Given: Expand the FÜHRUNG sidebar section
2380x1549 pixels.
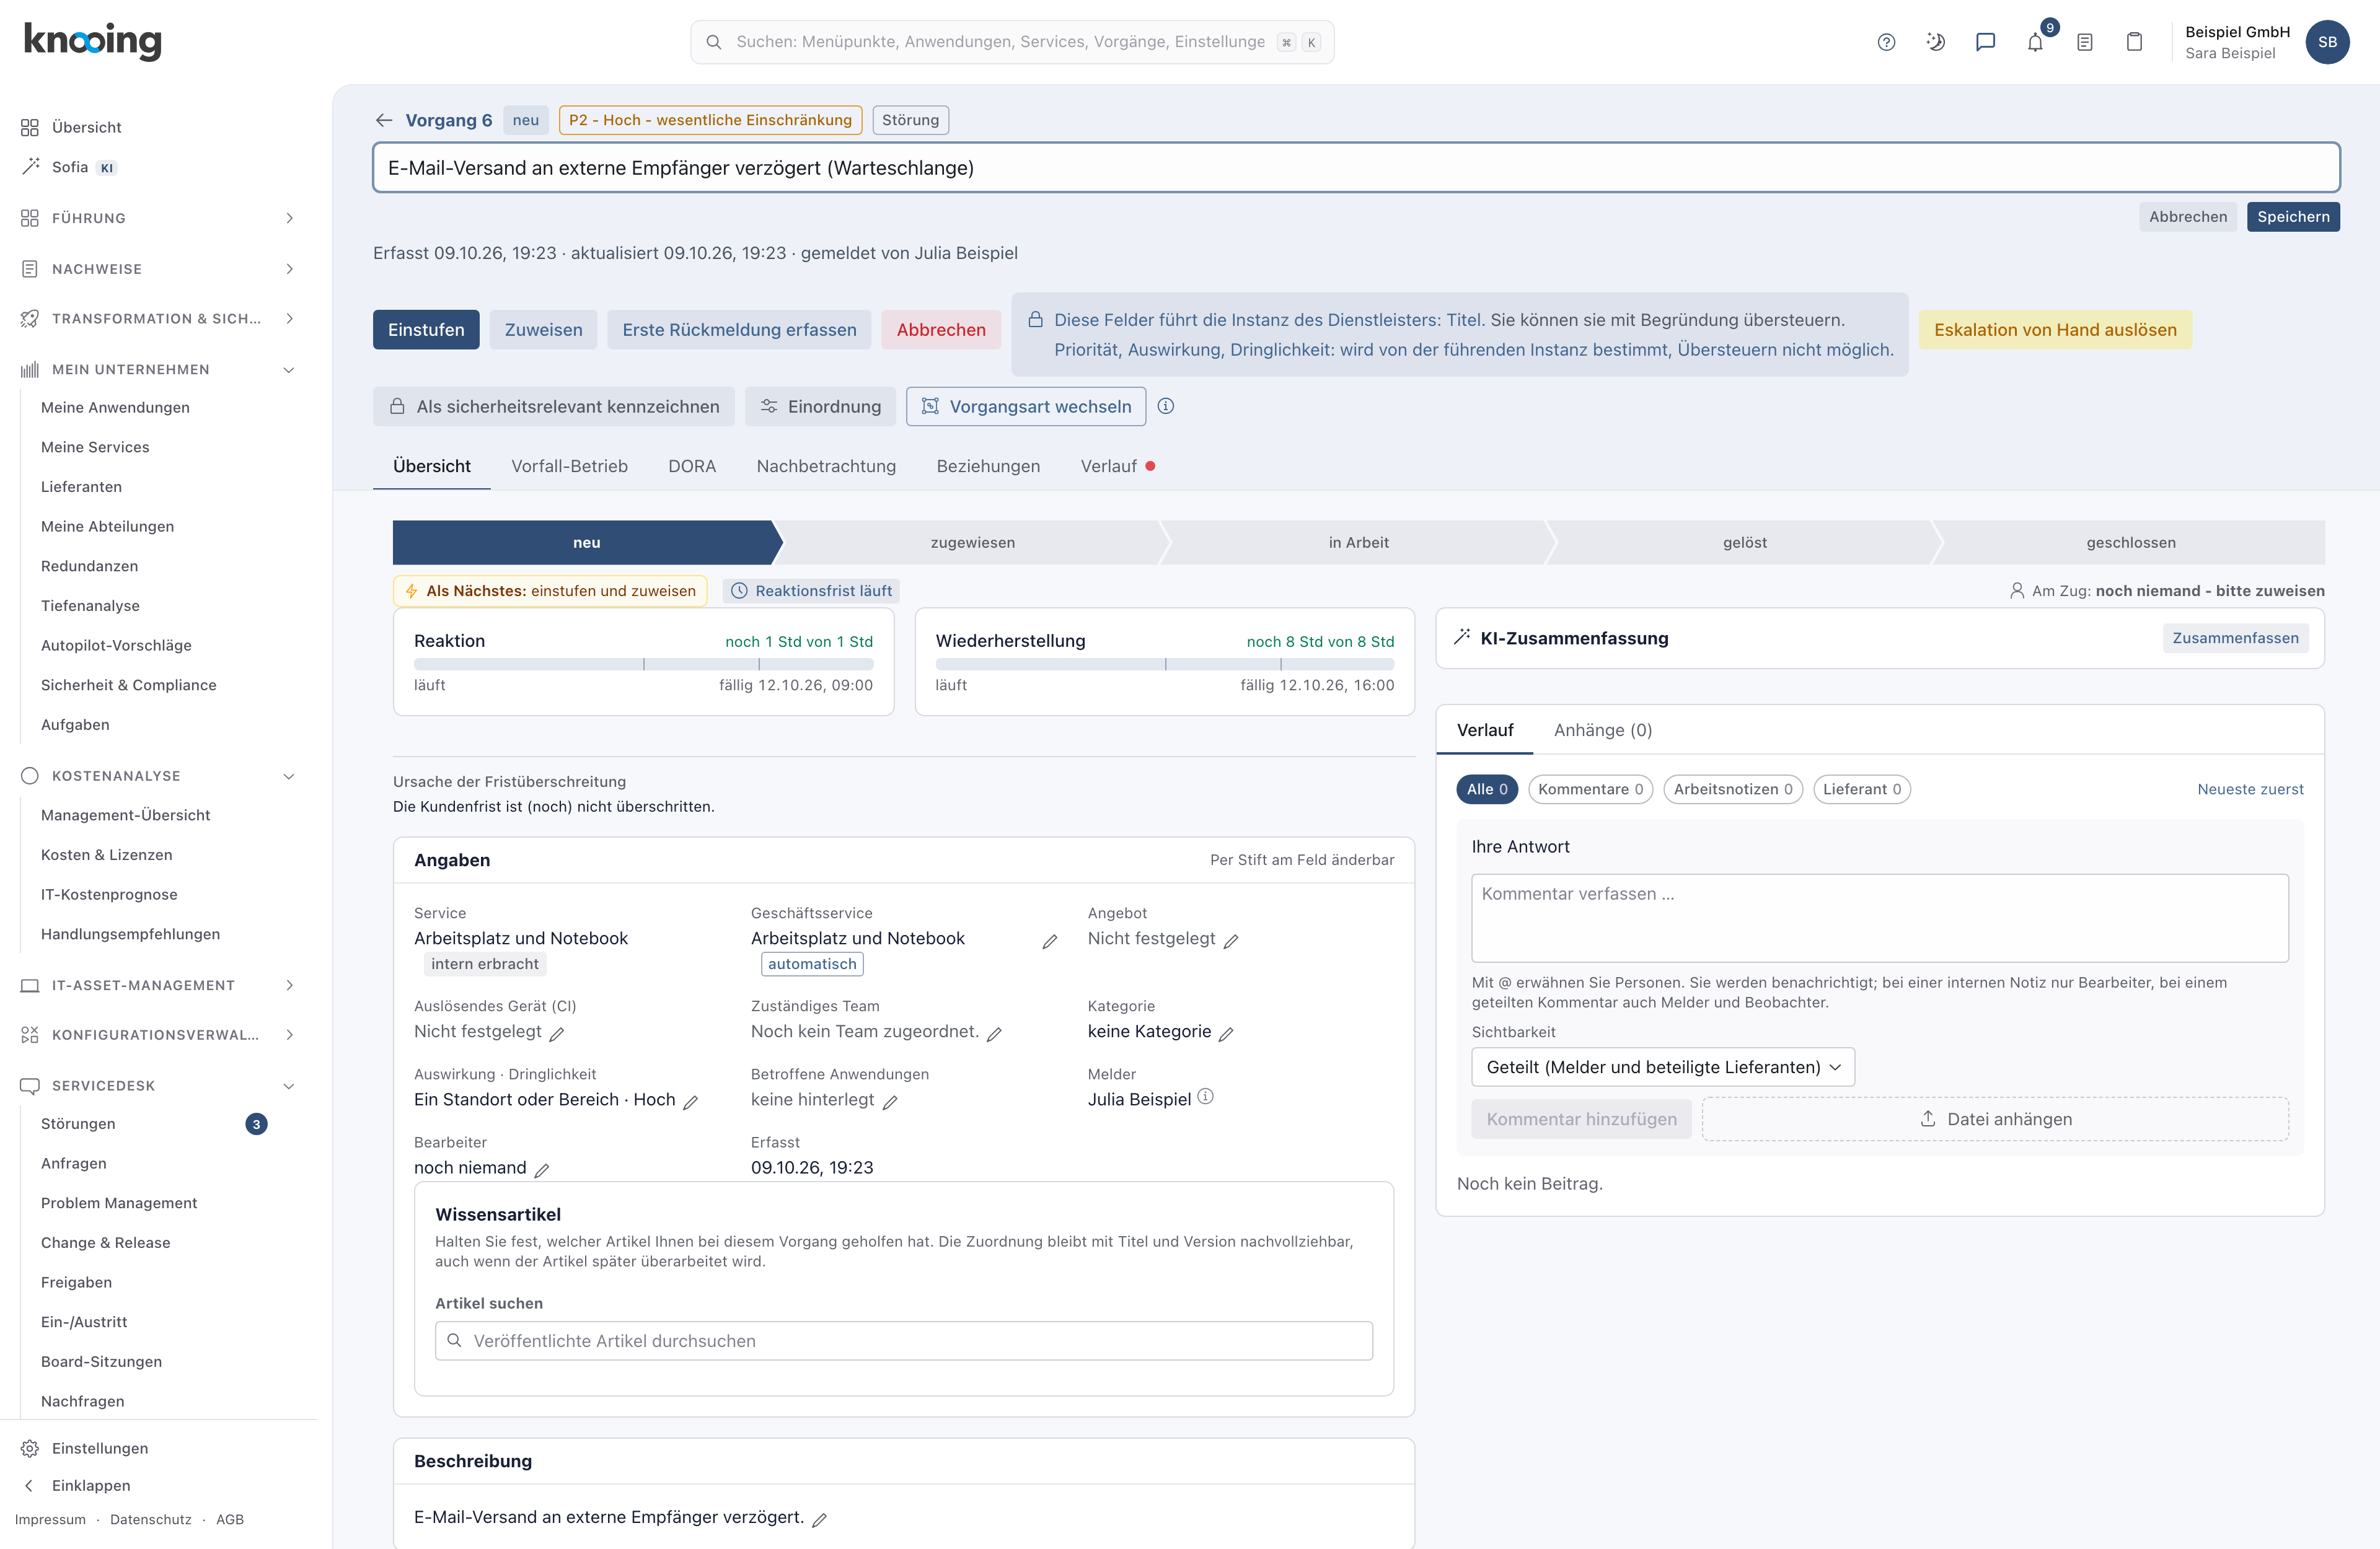Looking at the screenshot, I should coord(159,218).
